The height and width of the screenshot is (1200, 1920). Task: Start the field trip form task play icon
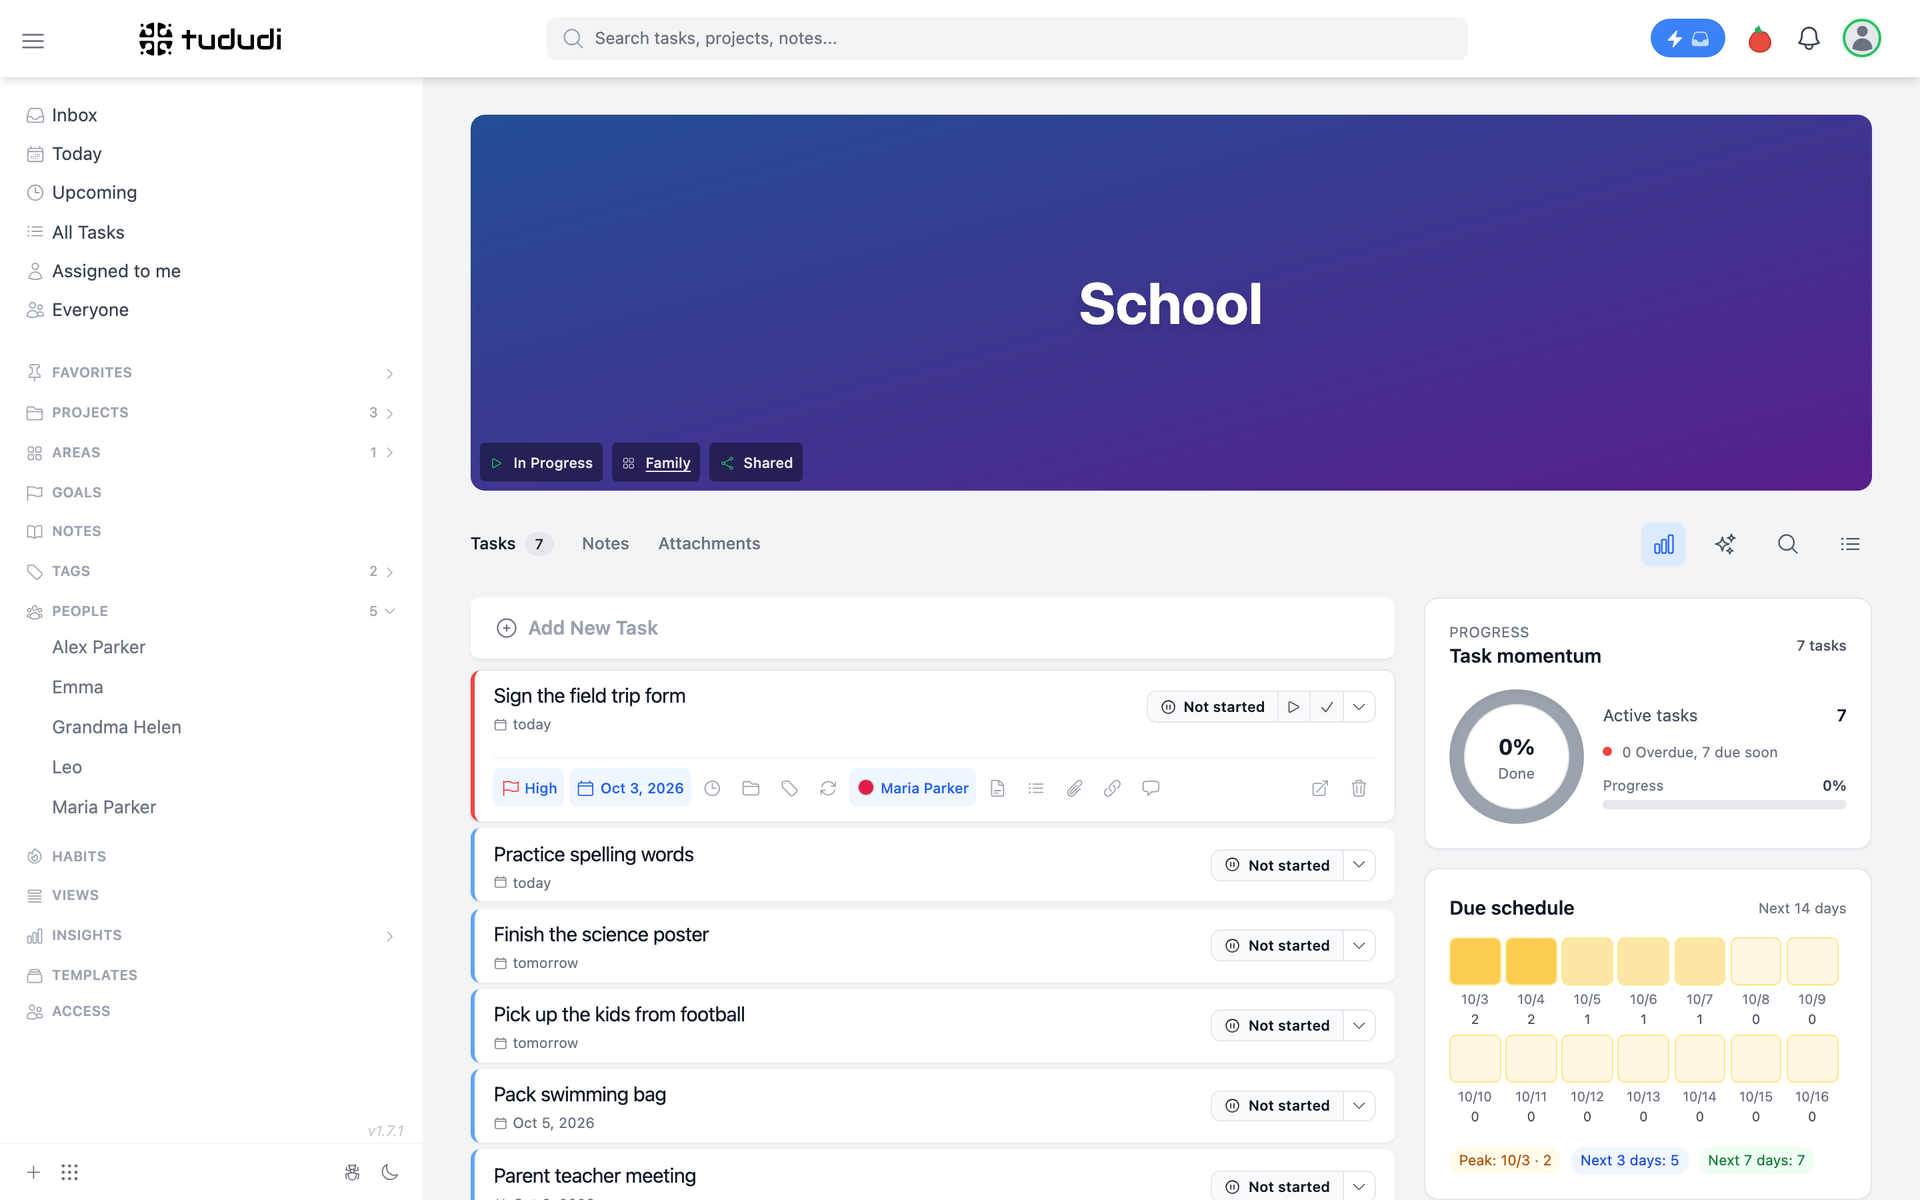[1293, 707]
